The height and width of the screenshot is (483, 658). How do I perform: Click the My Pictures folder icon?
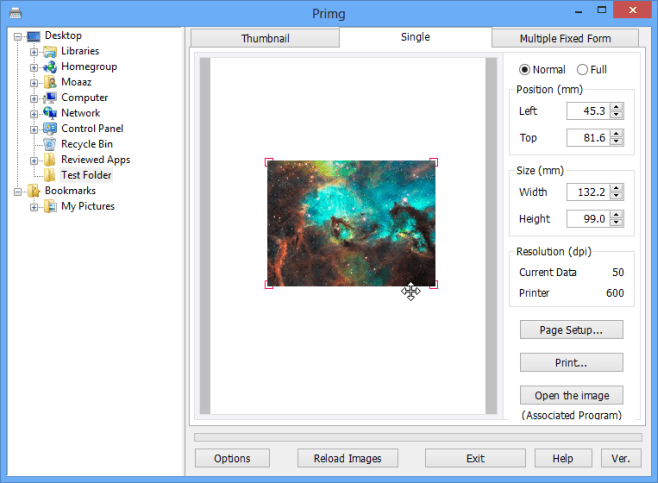point(50,206)
